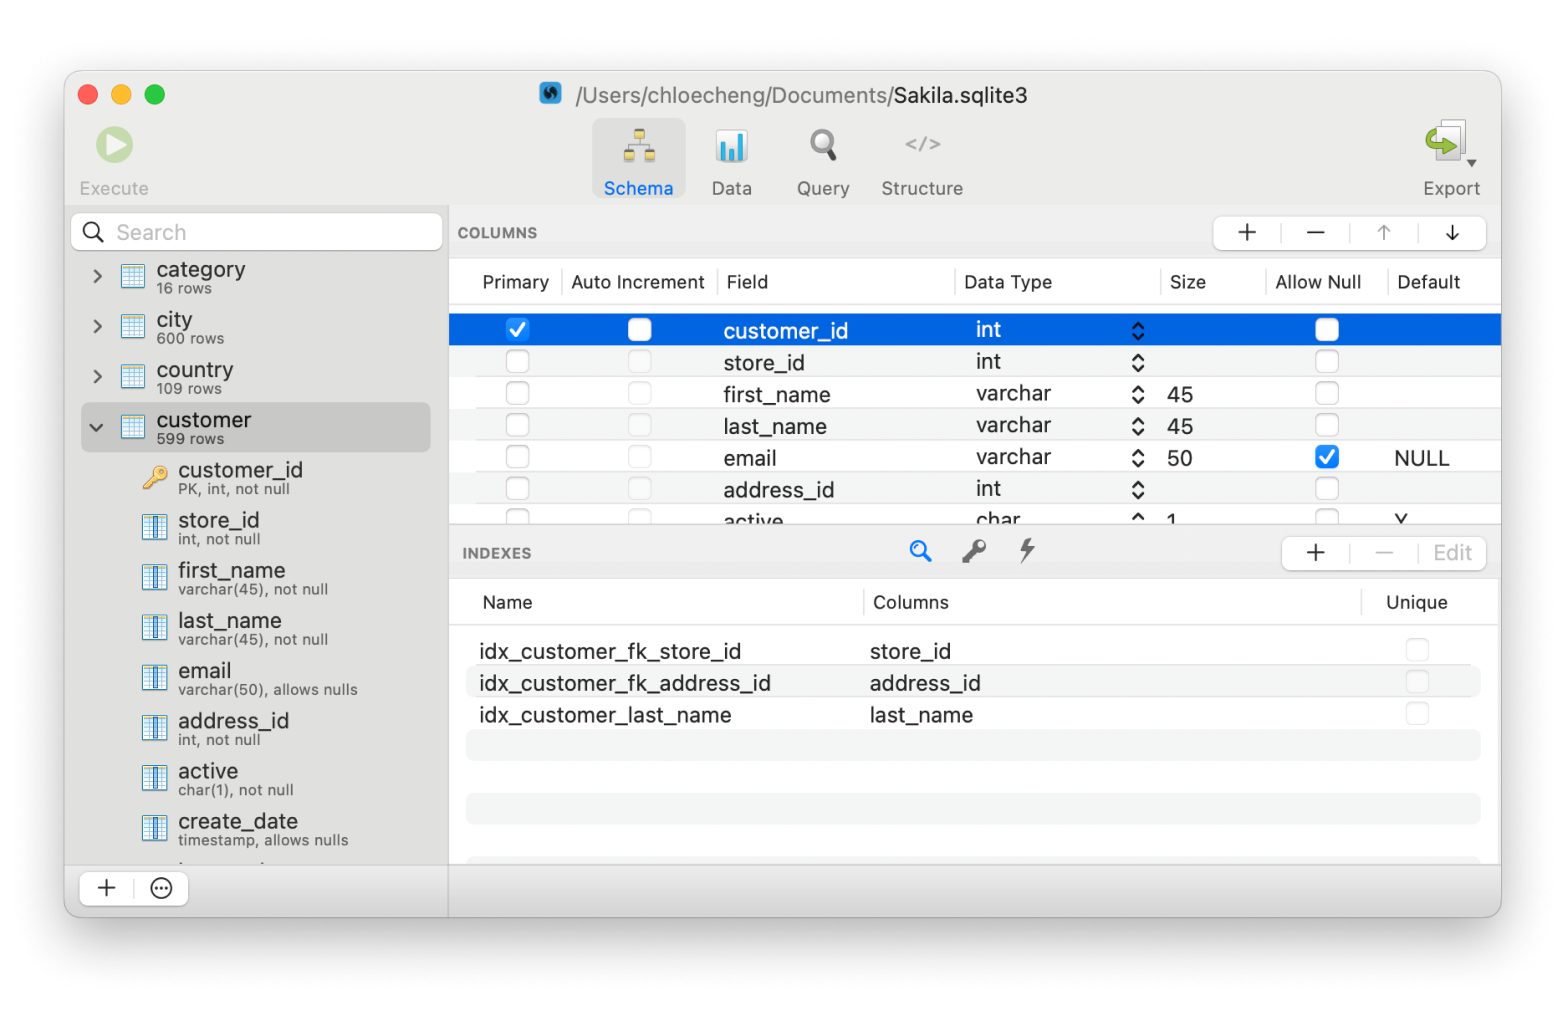Open the Query tab
This screenshot has width=1560, height=1010.
coord(823,160)
